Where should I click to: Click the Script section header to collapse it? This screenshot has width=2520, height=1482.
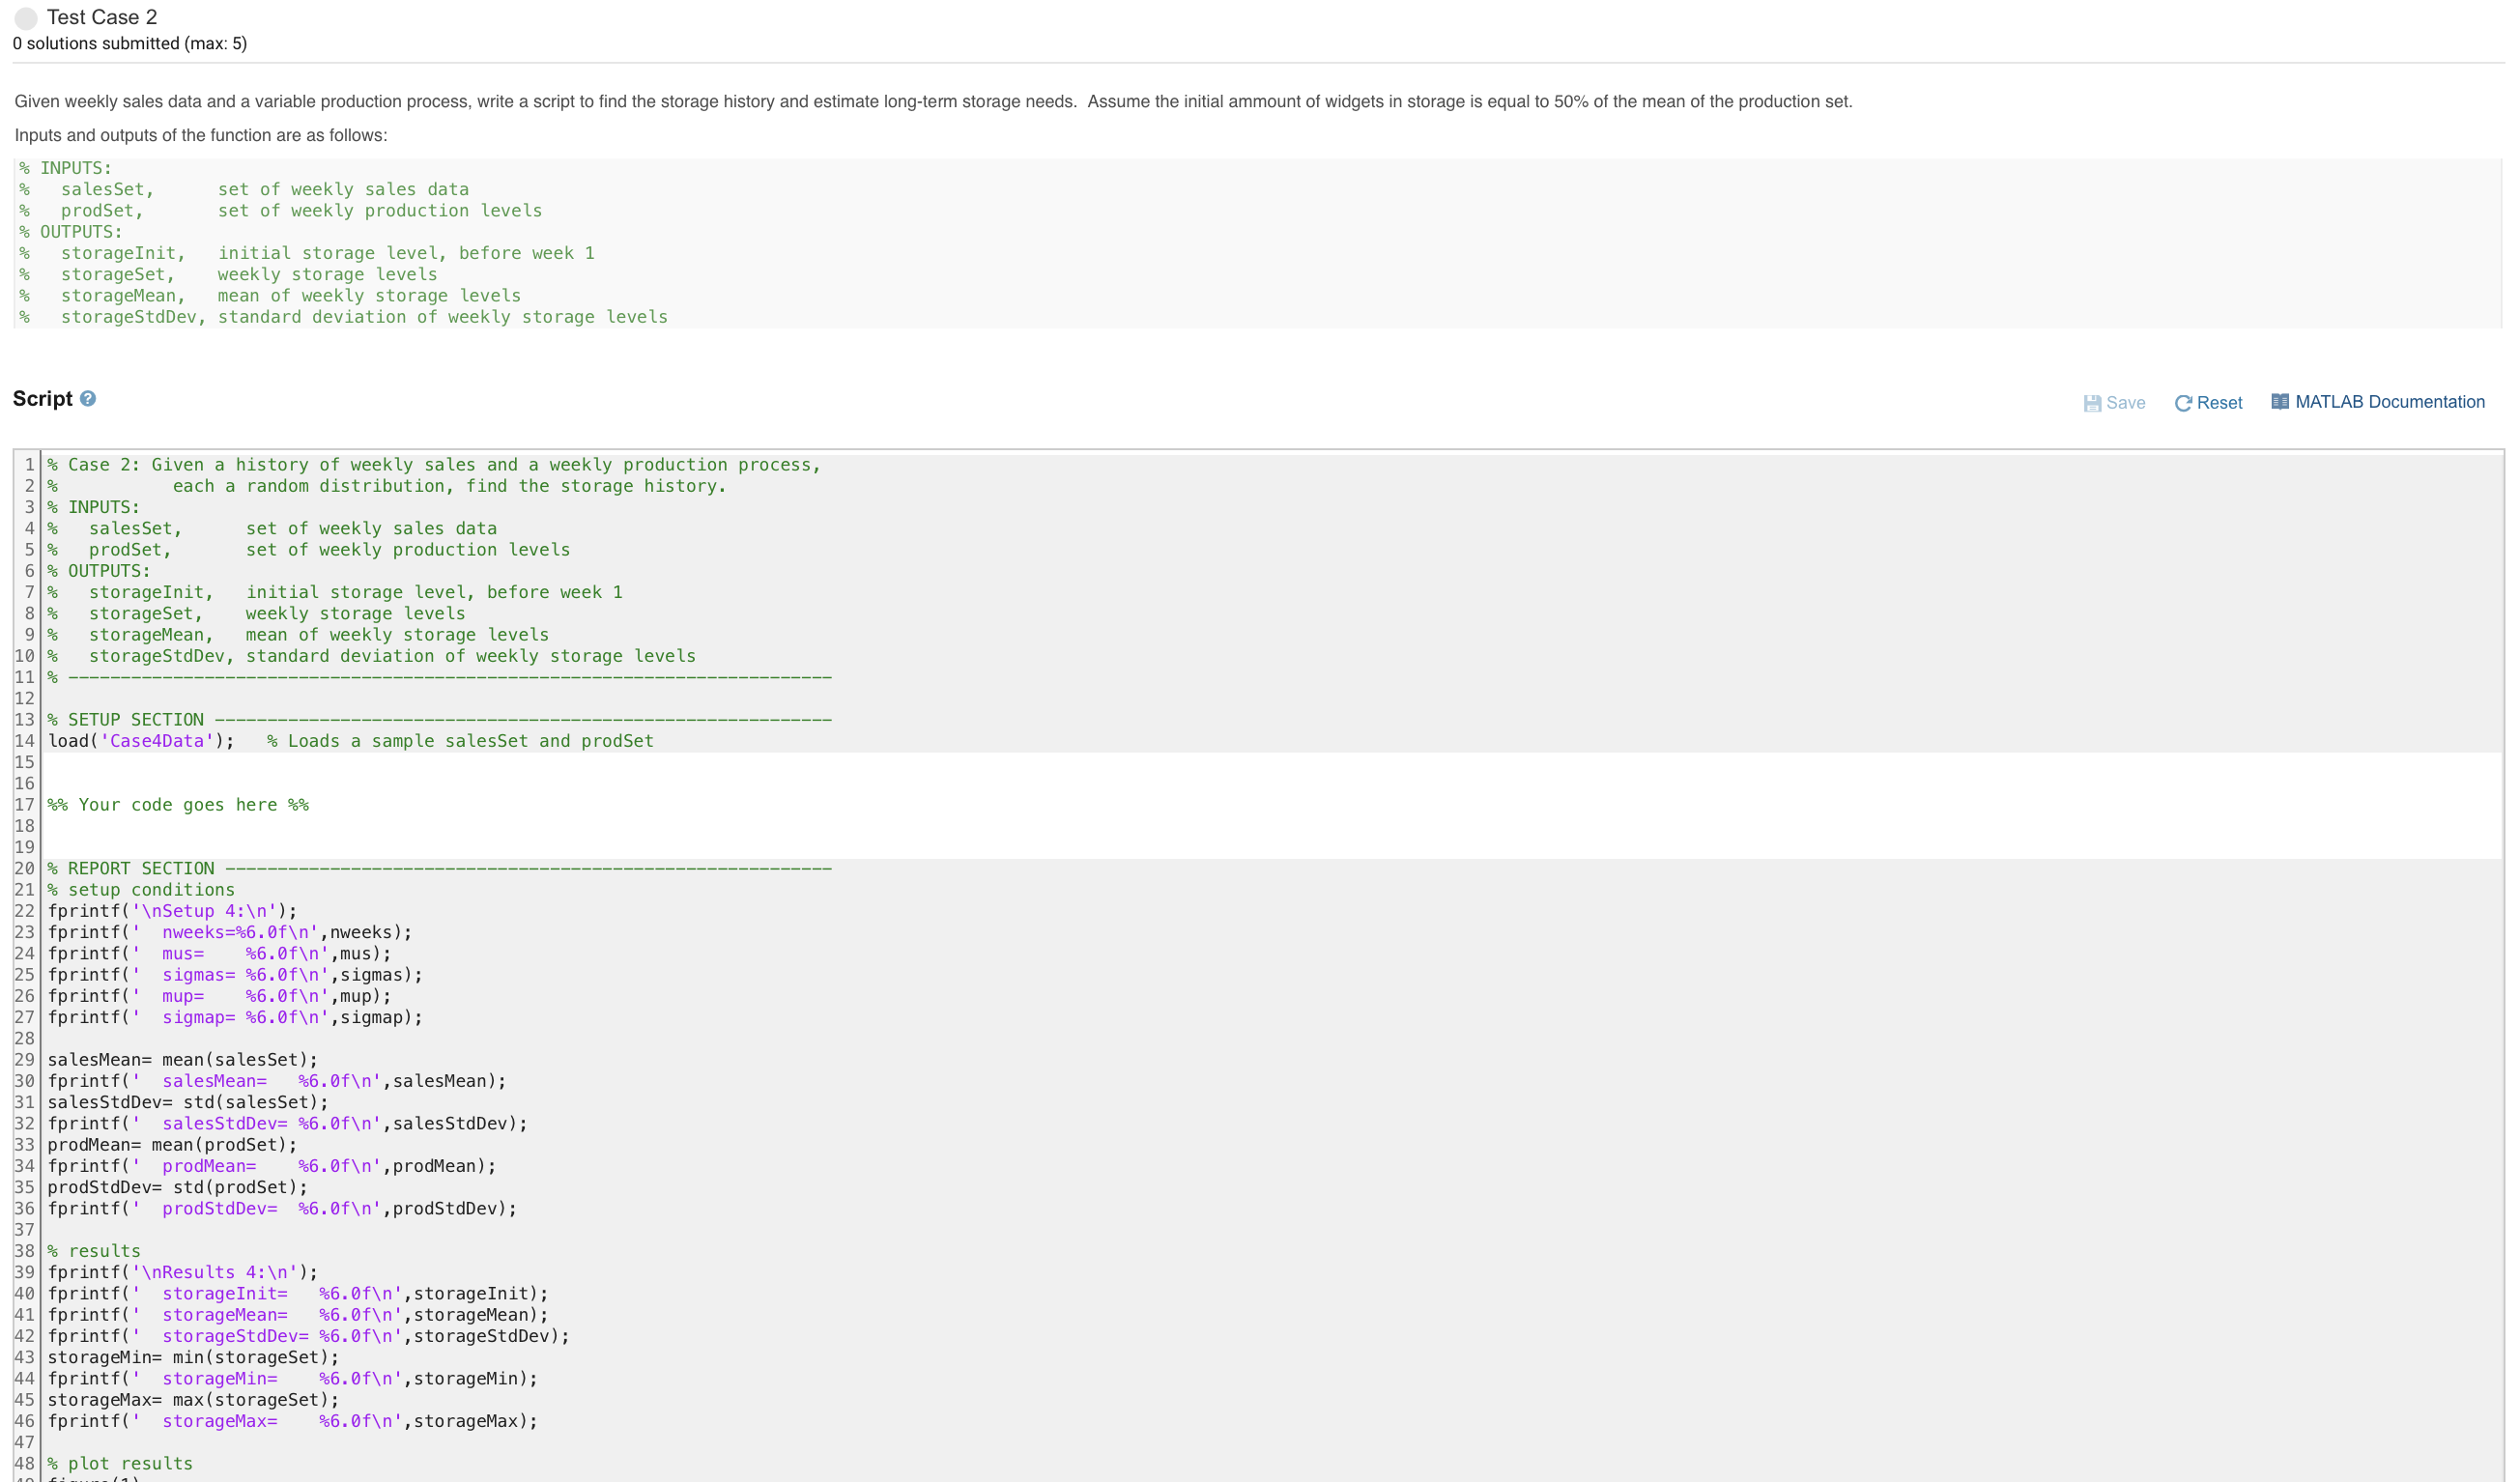42,398
